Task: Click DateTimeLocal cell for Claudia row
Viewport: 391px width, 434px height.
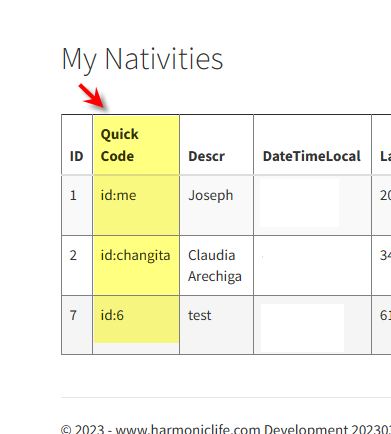Action: (312, 265)
